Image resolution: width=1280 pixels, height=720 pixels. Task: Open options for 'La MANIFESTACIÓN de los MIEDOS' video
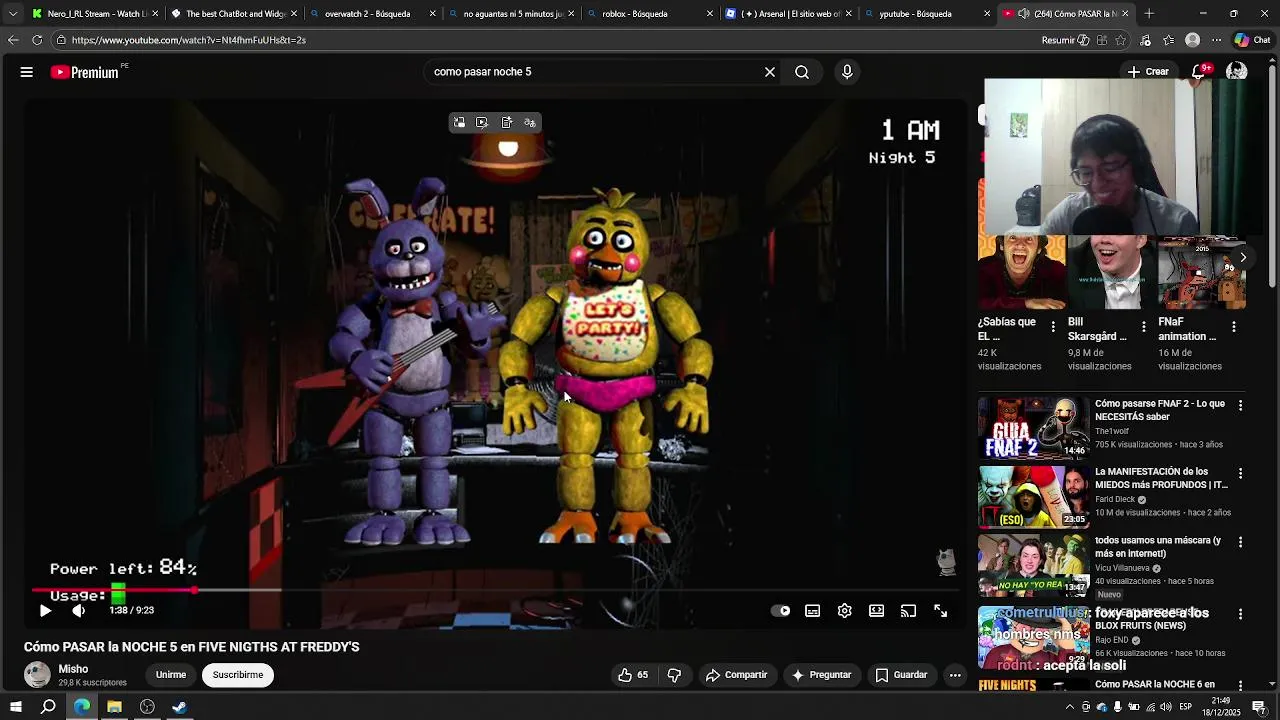(x=1240, y=473)
